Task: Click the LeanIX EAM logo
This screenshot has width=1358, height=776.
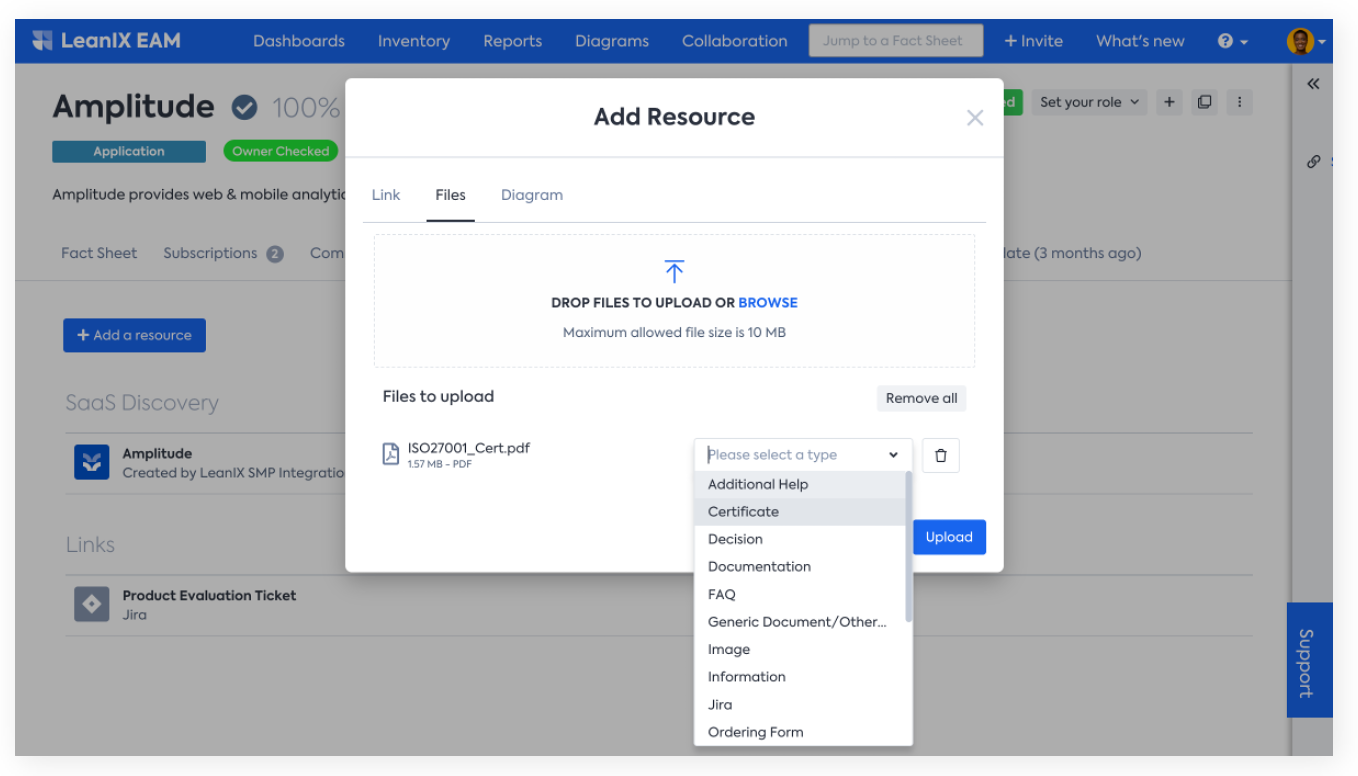Action: [x=106, y=41]
